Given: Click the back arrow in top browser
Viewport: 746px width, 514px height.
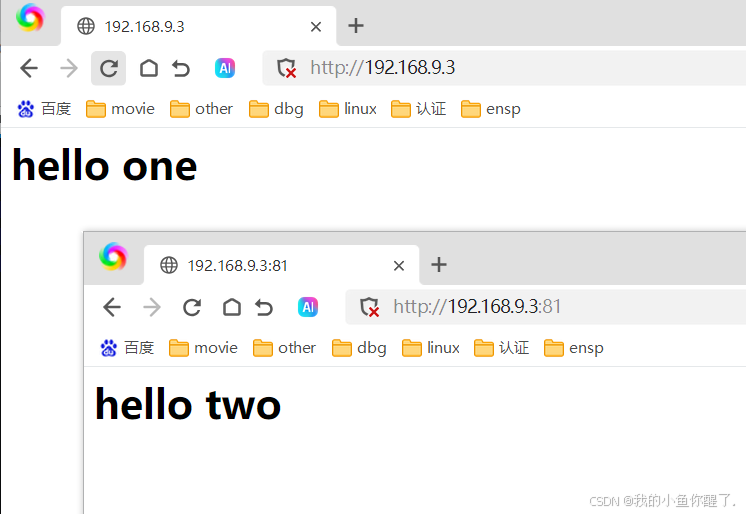Looking at the screenshot, I should point(29,68).
